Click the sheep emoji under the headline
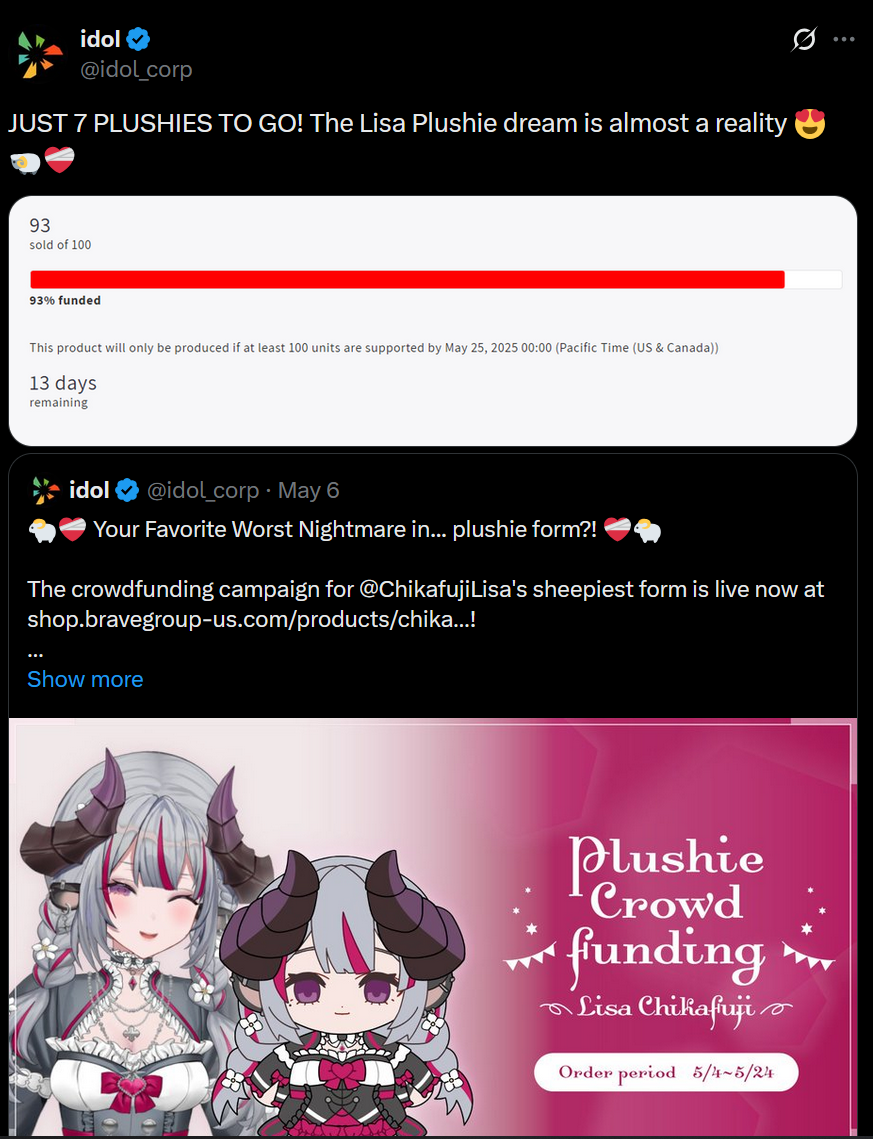This screenshot has height=1139, width=873. tap(25, 161)
